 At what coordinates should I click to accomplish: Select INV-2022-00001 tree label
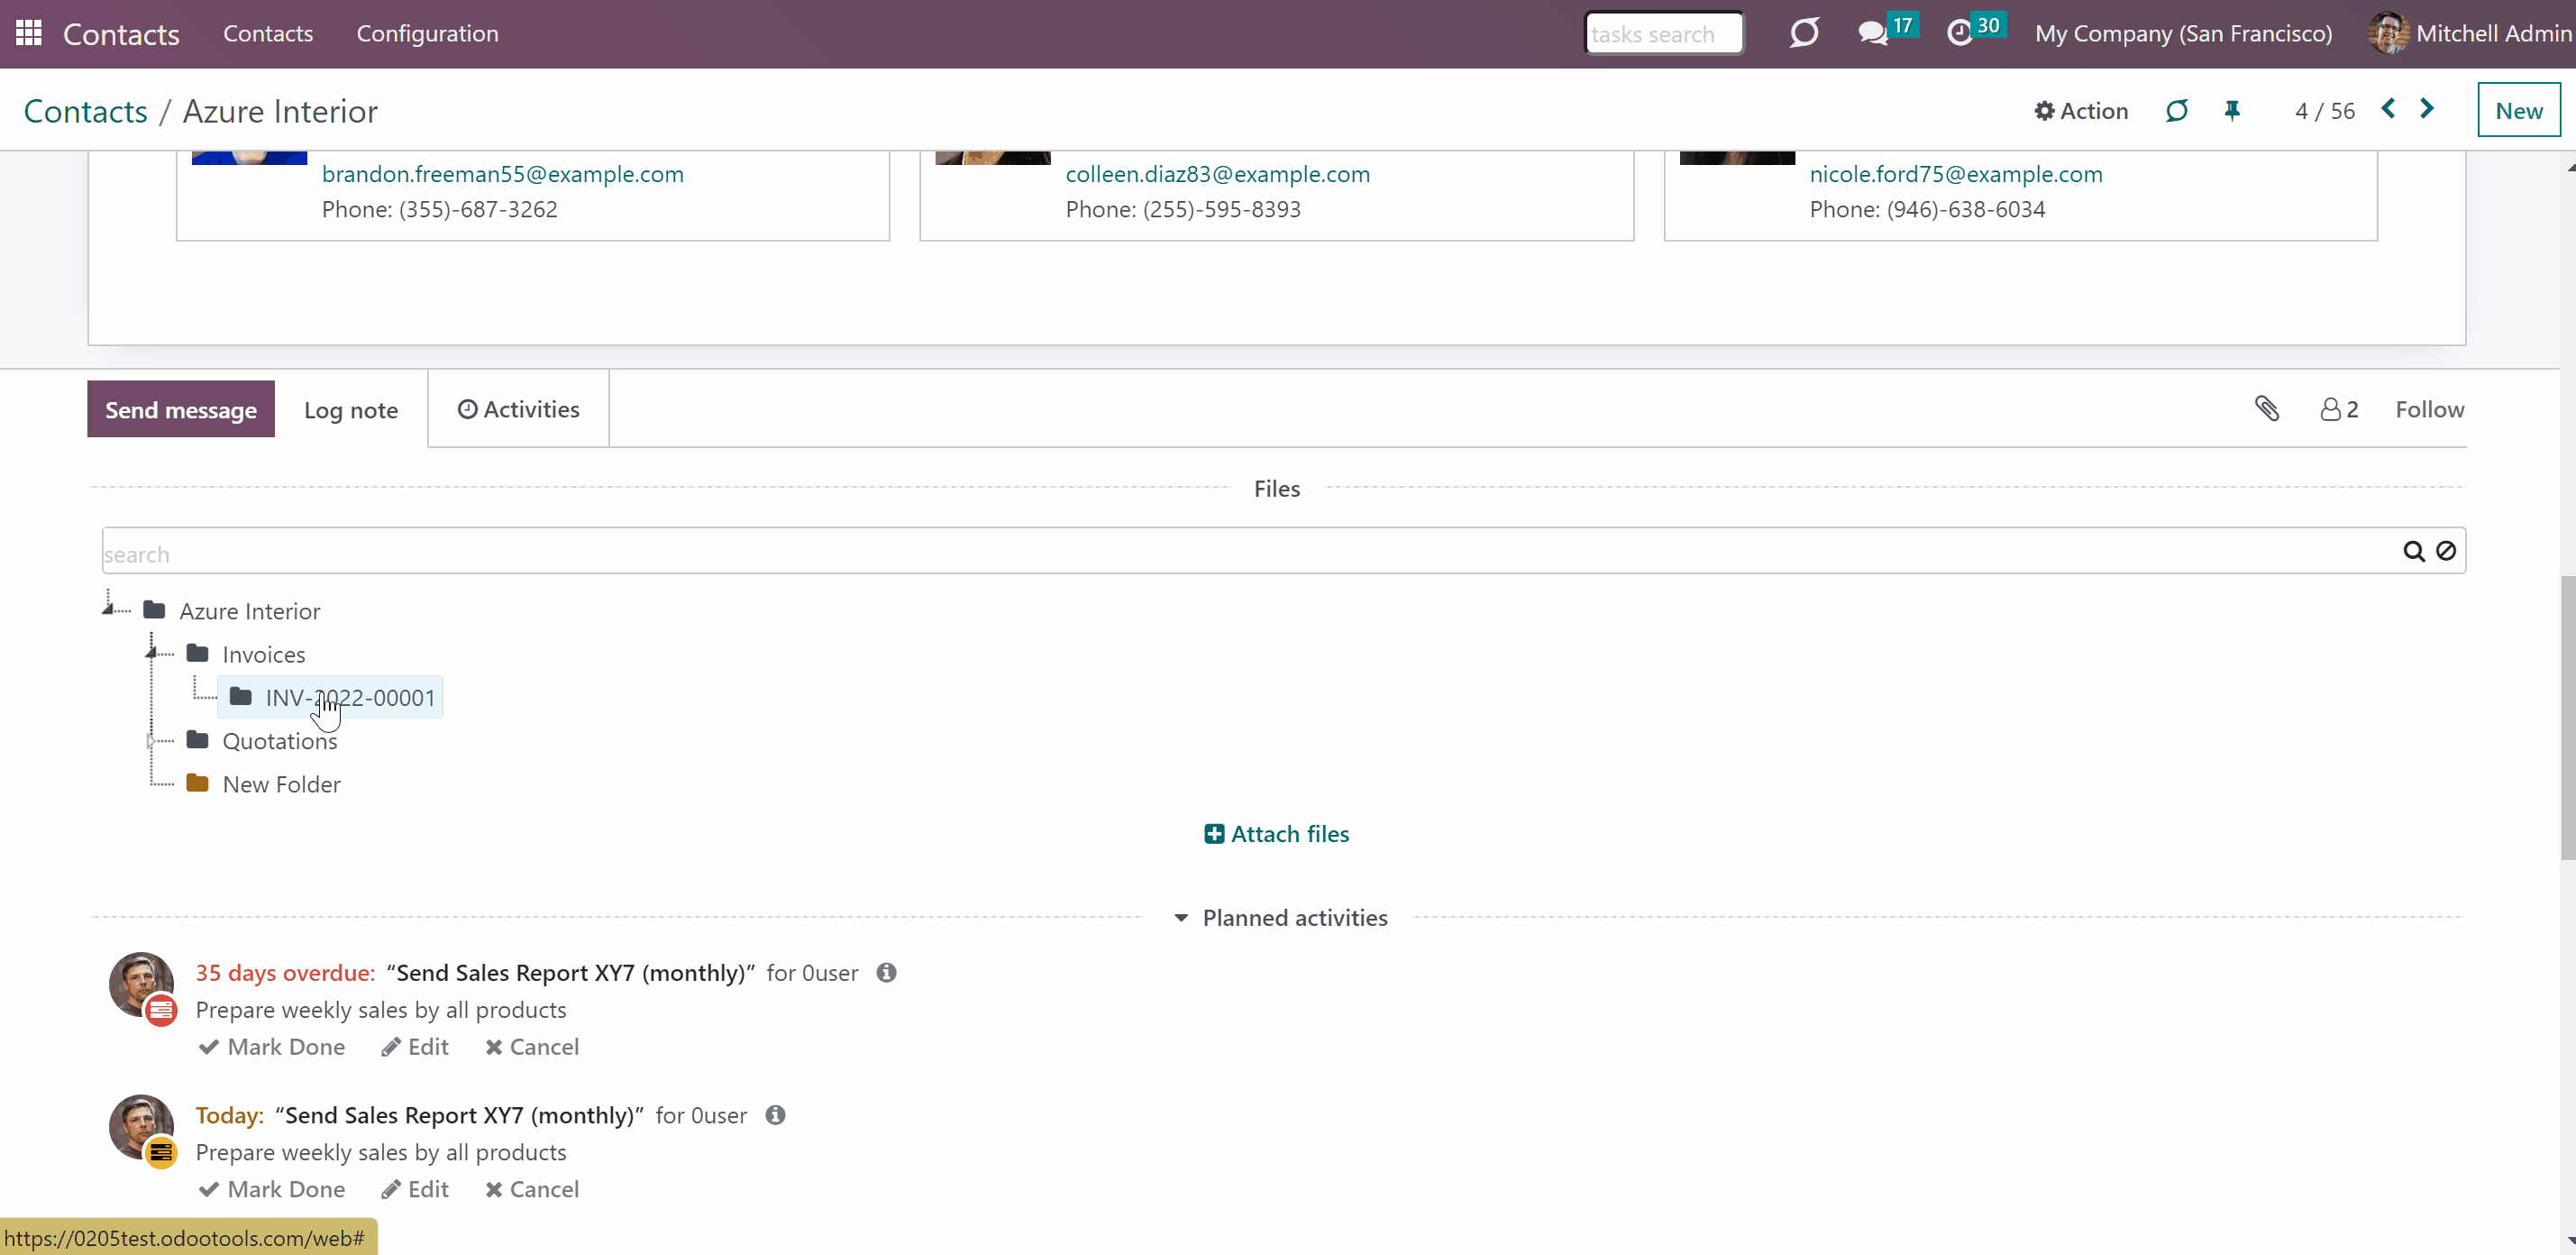tap(351, 697)
